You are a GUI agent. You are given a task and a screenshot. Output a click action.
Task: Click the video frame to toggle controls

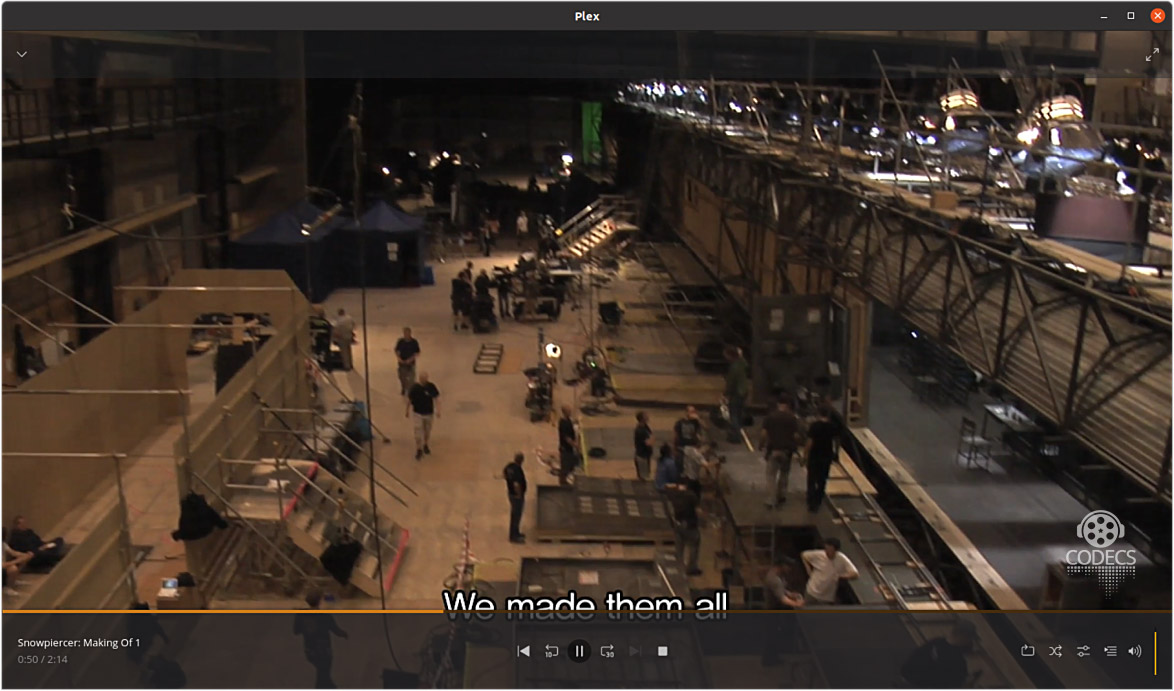[587, 330]
